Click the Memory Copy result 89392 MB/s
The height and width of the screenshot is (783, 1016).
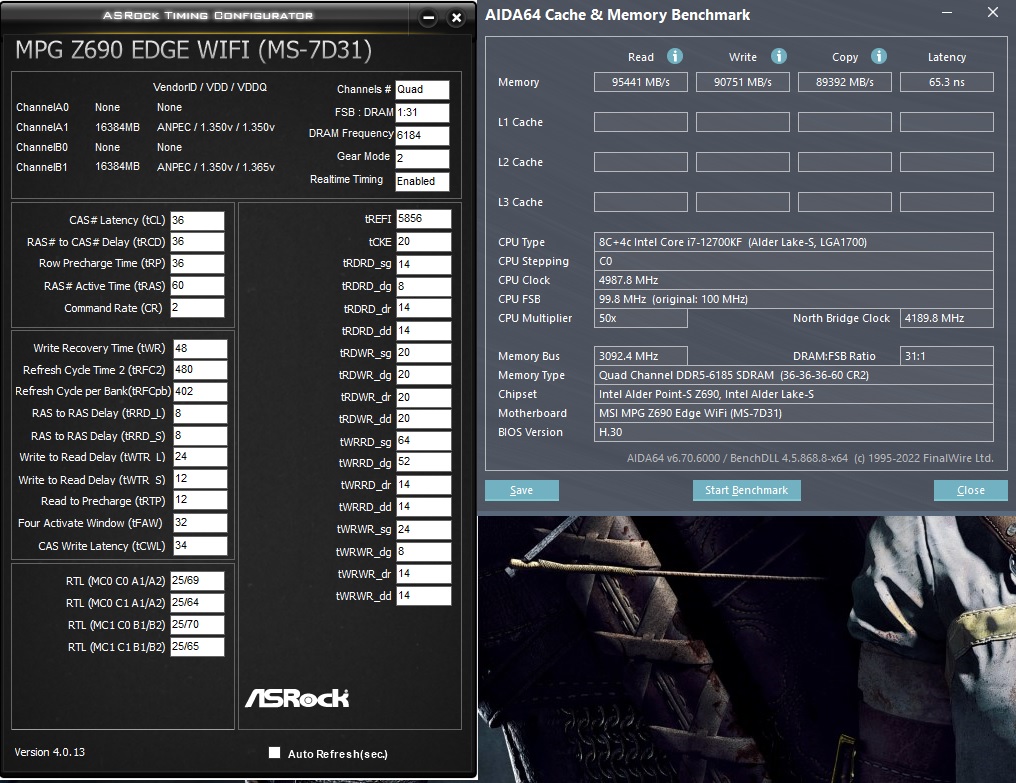pyautogui.click(x=845, y=82)
